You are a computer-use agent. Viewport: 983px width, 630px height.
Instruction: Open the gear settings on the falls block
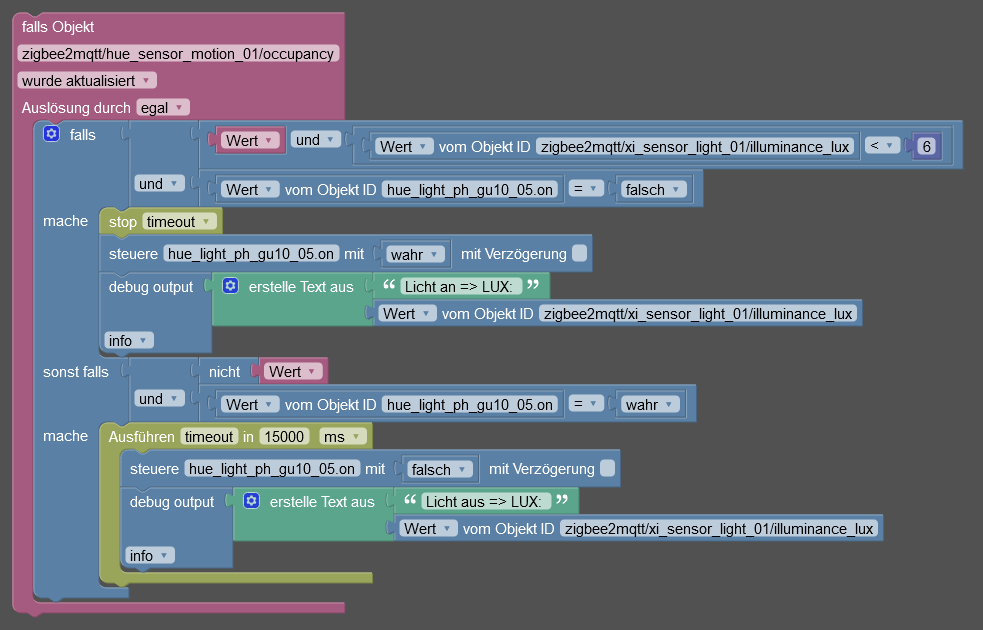click(51, 134)
